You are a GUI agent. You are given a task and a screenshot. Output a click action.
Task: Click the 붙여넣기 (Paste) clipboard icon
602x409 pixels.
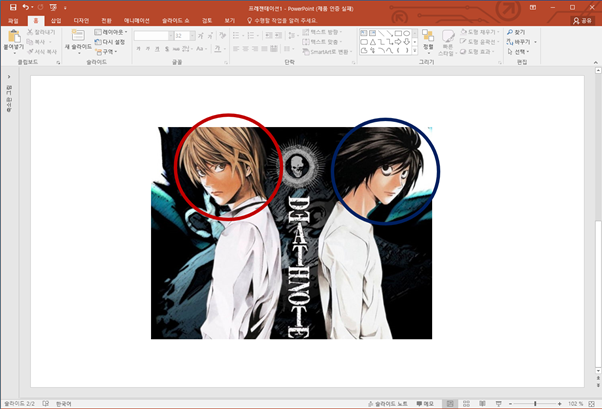tap(14, 37)
